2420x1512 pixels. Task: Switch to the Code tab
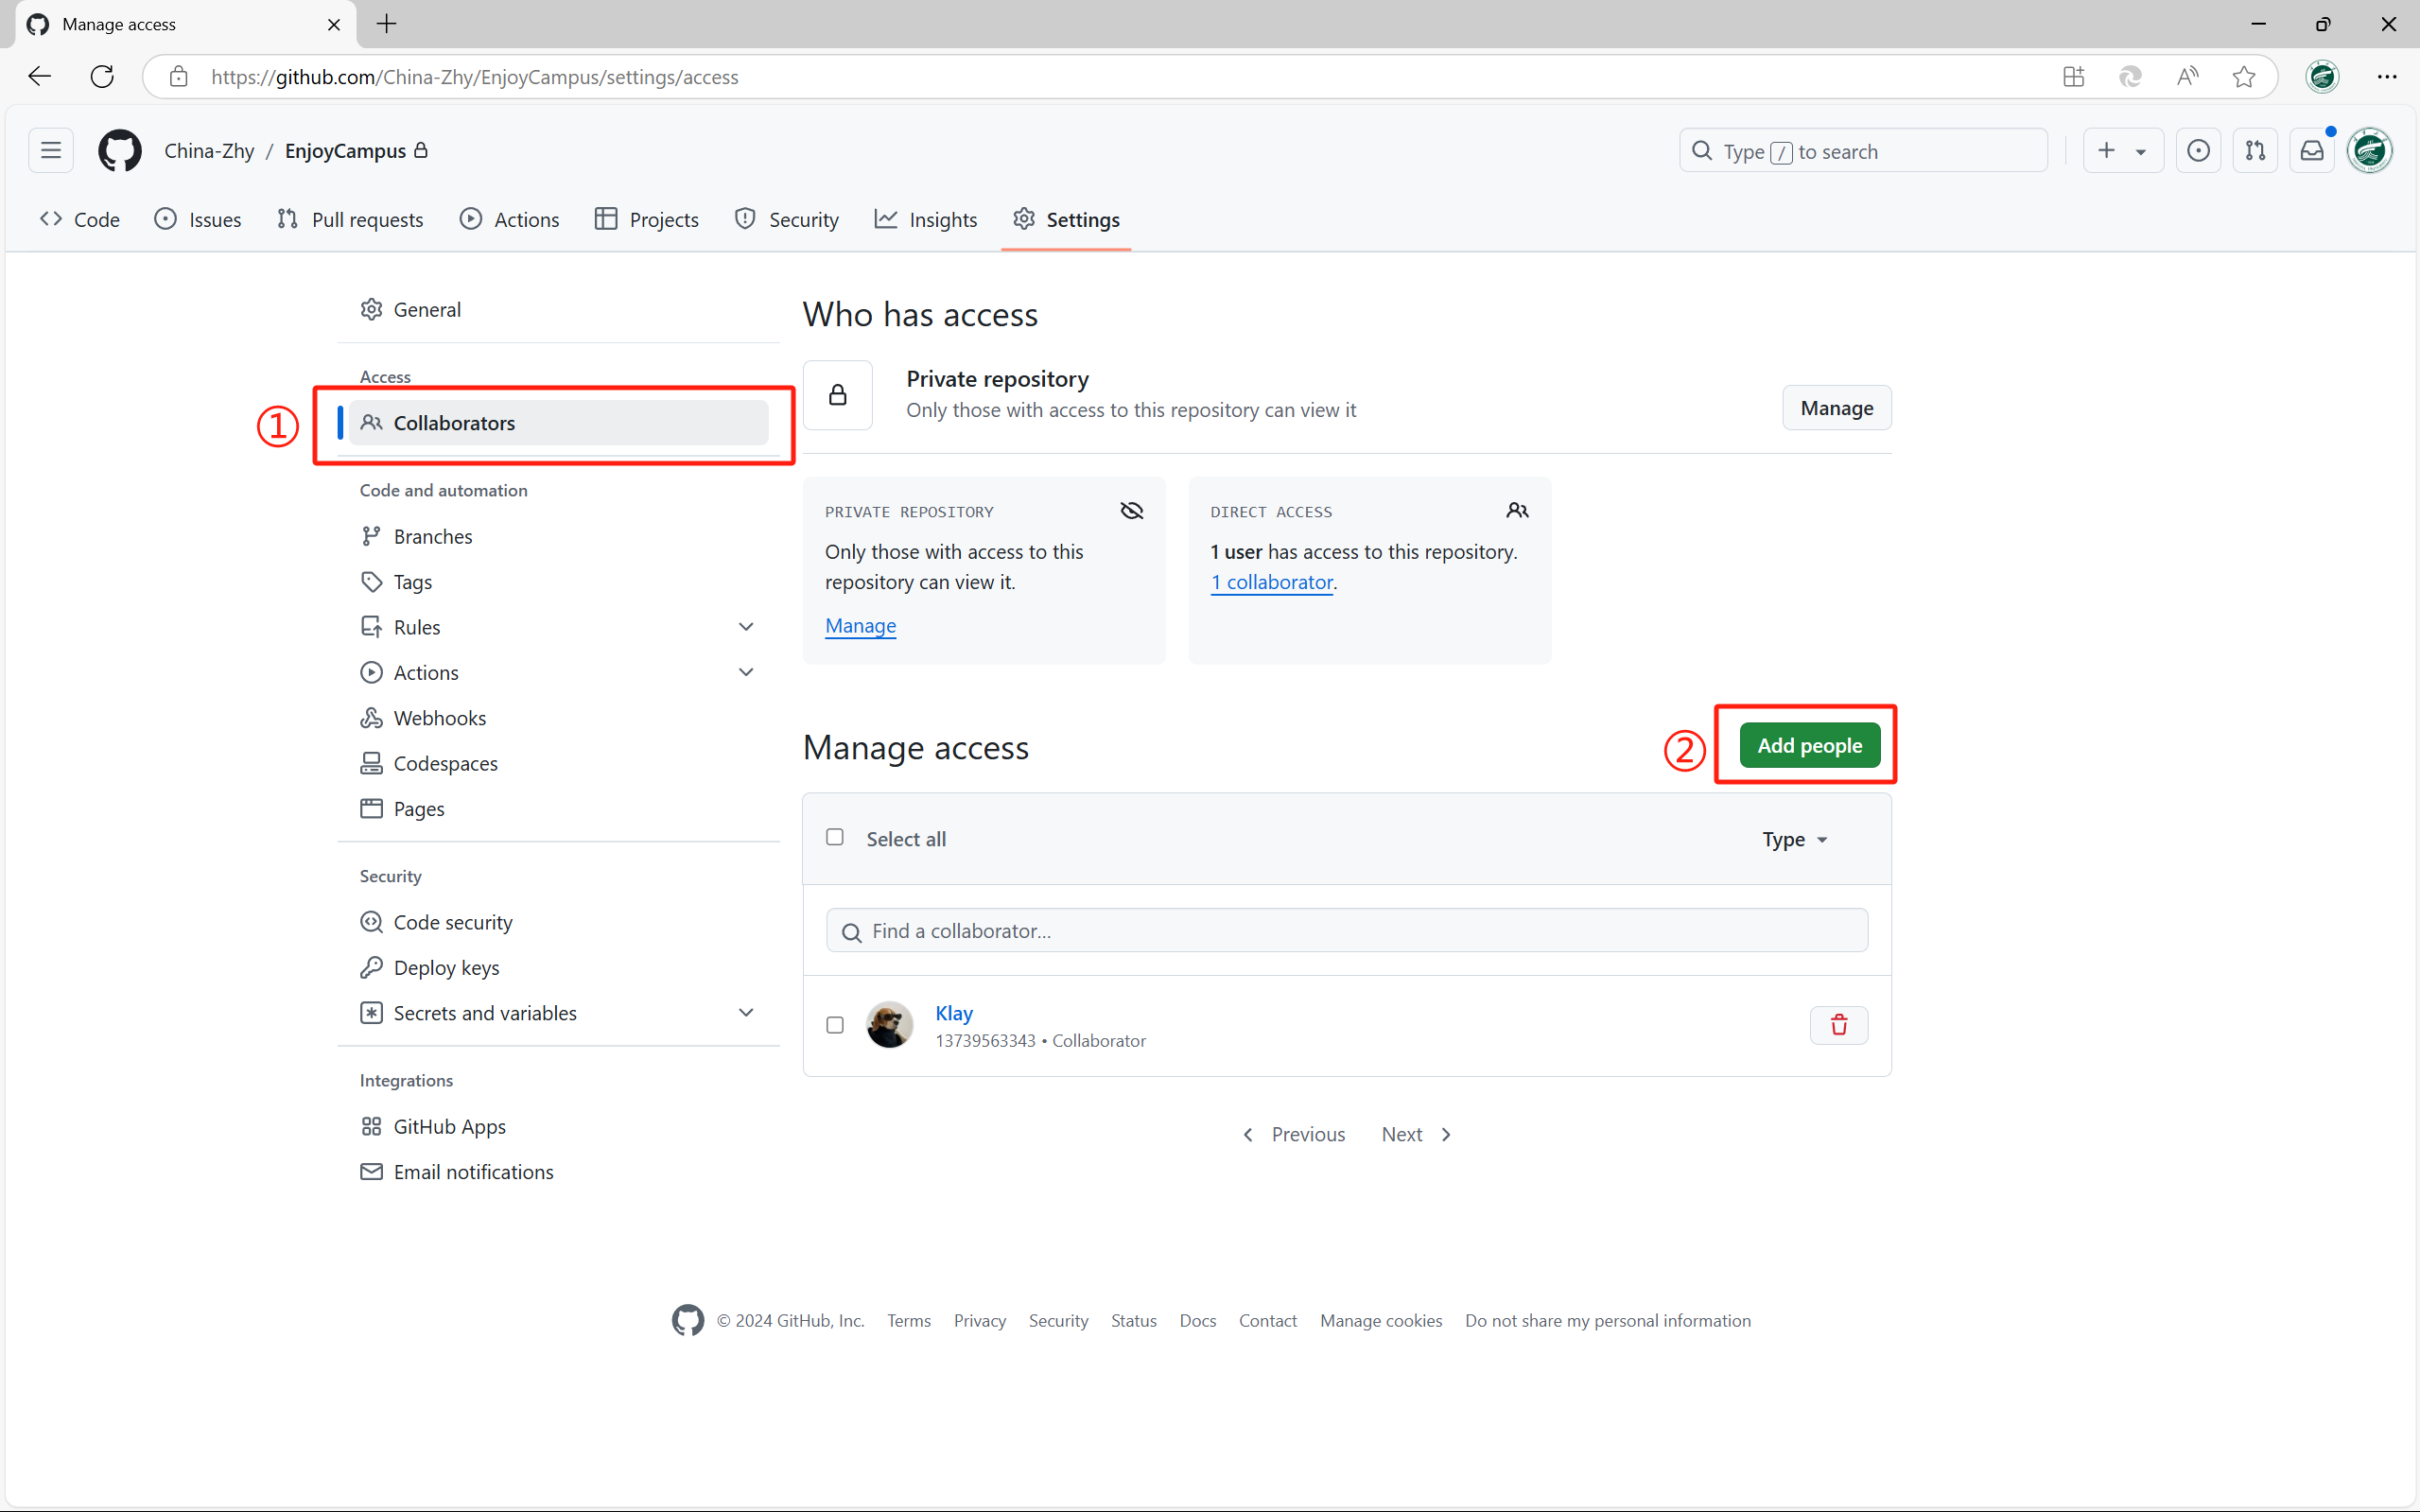(x=80, y=219)
